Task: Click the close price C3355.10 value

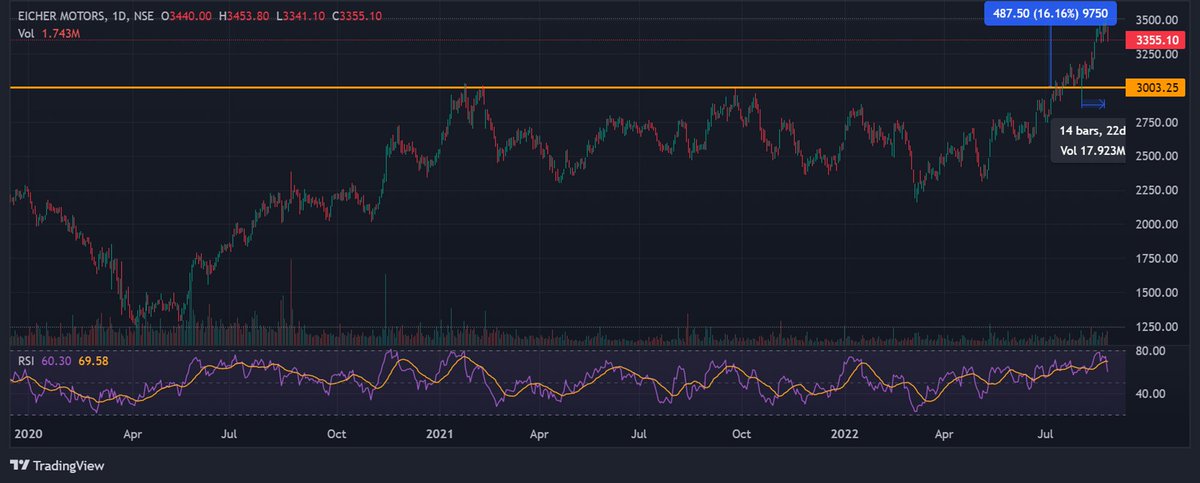Action: [x=356, y=17]
